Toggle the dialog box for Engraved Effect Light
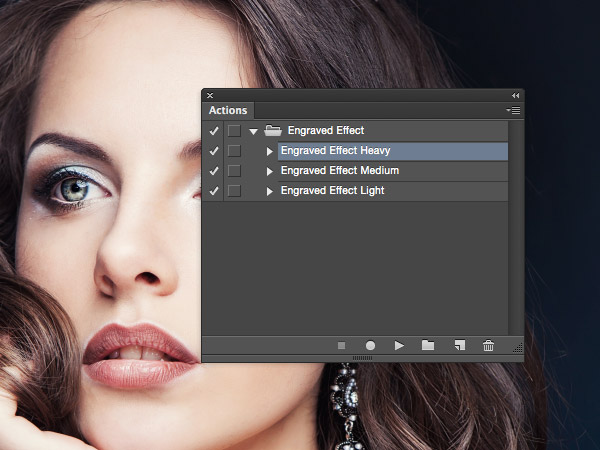The width and height of the screenshot is (600, 450). point(234,191)
